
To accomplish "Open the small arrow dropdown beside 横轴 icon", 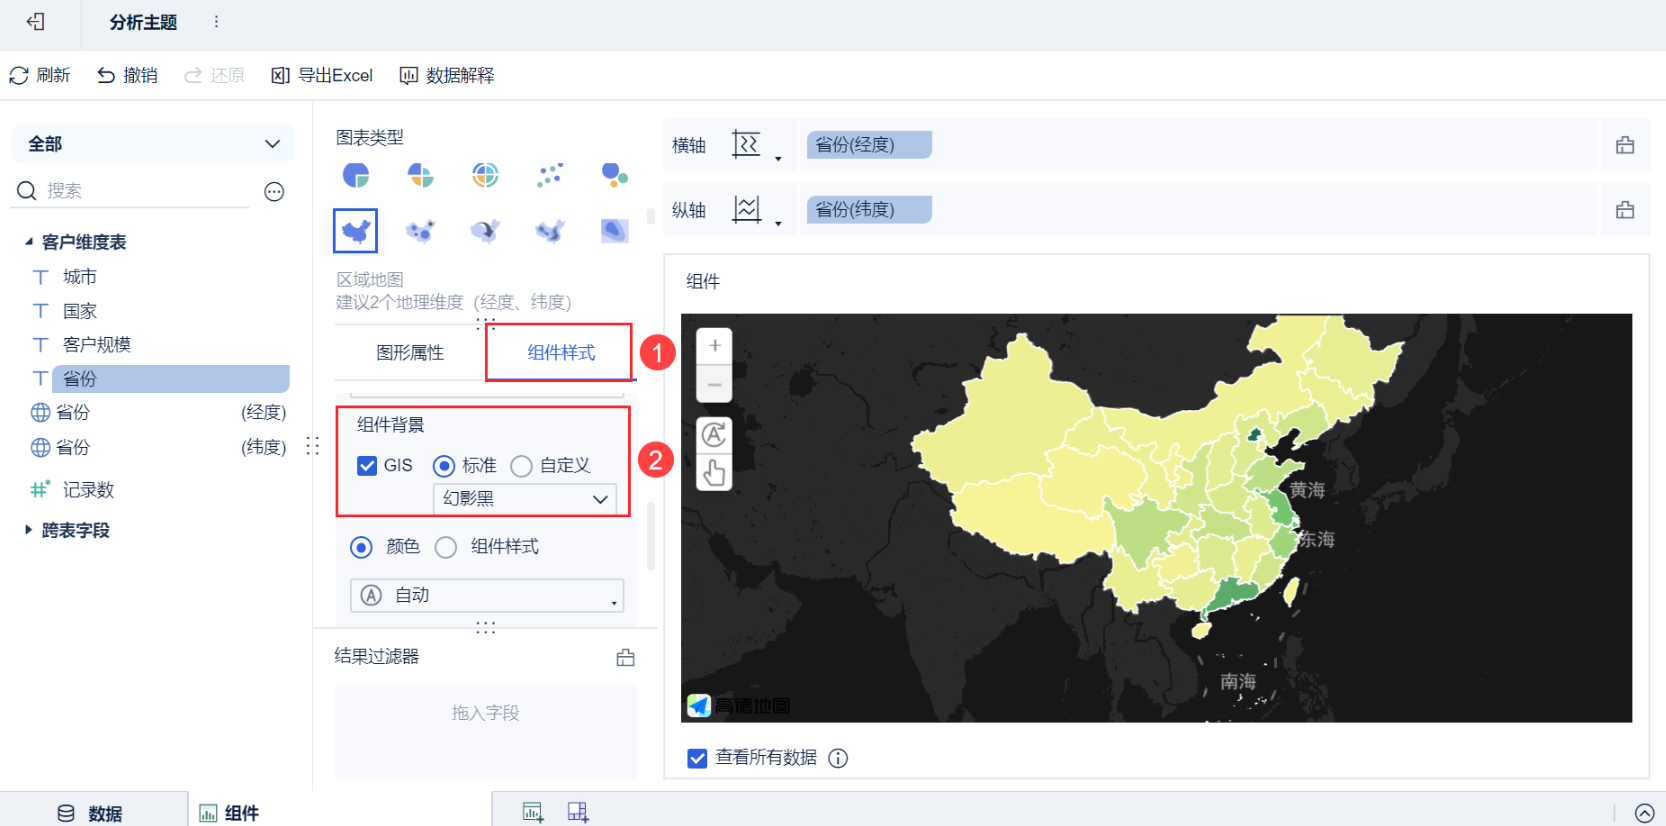I will click(x=778, y=159).
